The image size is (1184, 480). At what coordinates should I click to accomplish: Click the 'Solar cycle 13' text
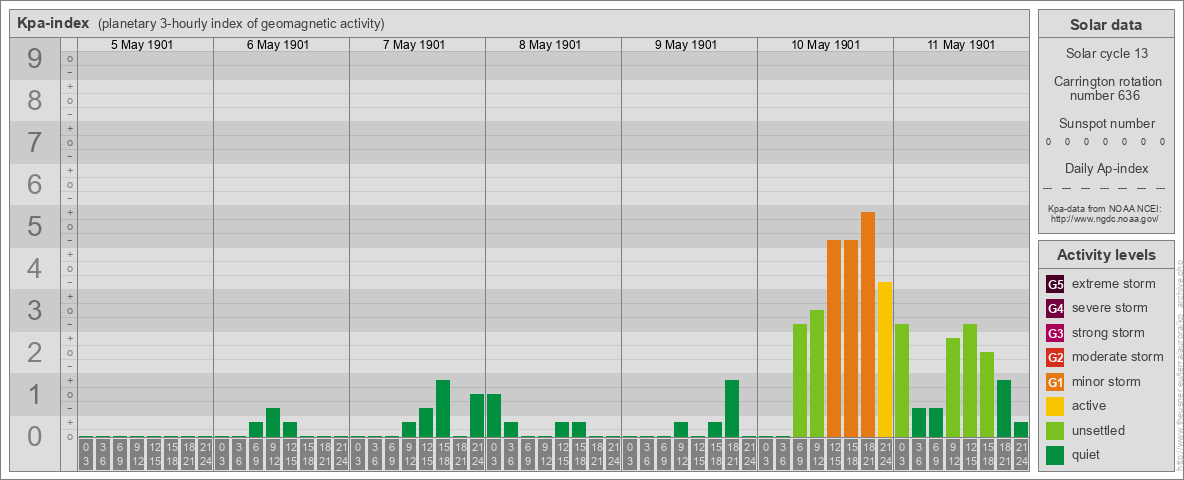coord(1105,54)
